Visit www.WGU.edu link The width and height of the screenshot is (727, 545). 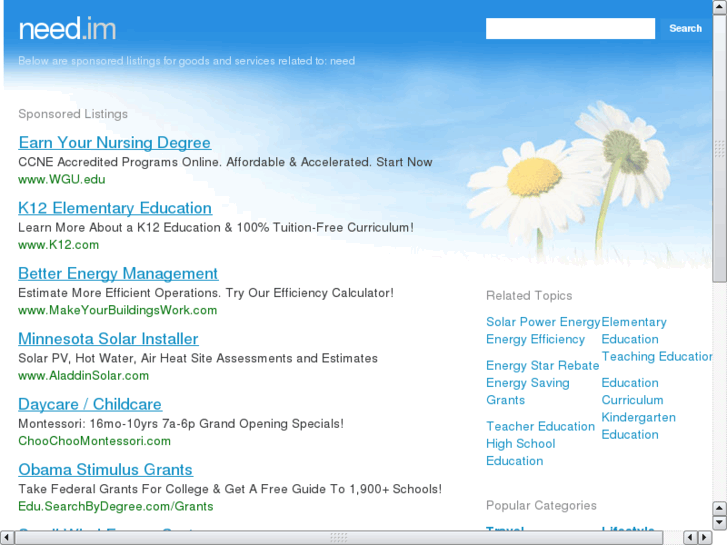point(62,179)
